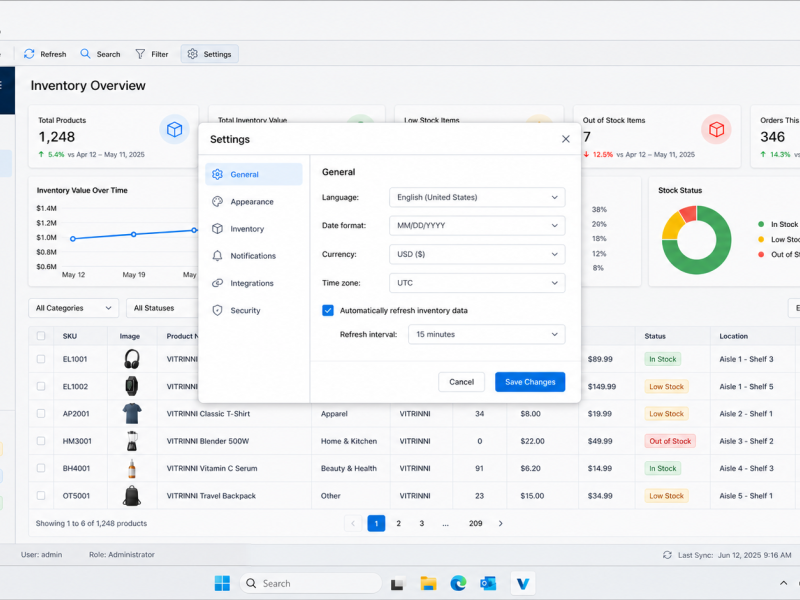
Task: Check the row checkbox for EL1001
Action: point(41,359)
